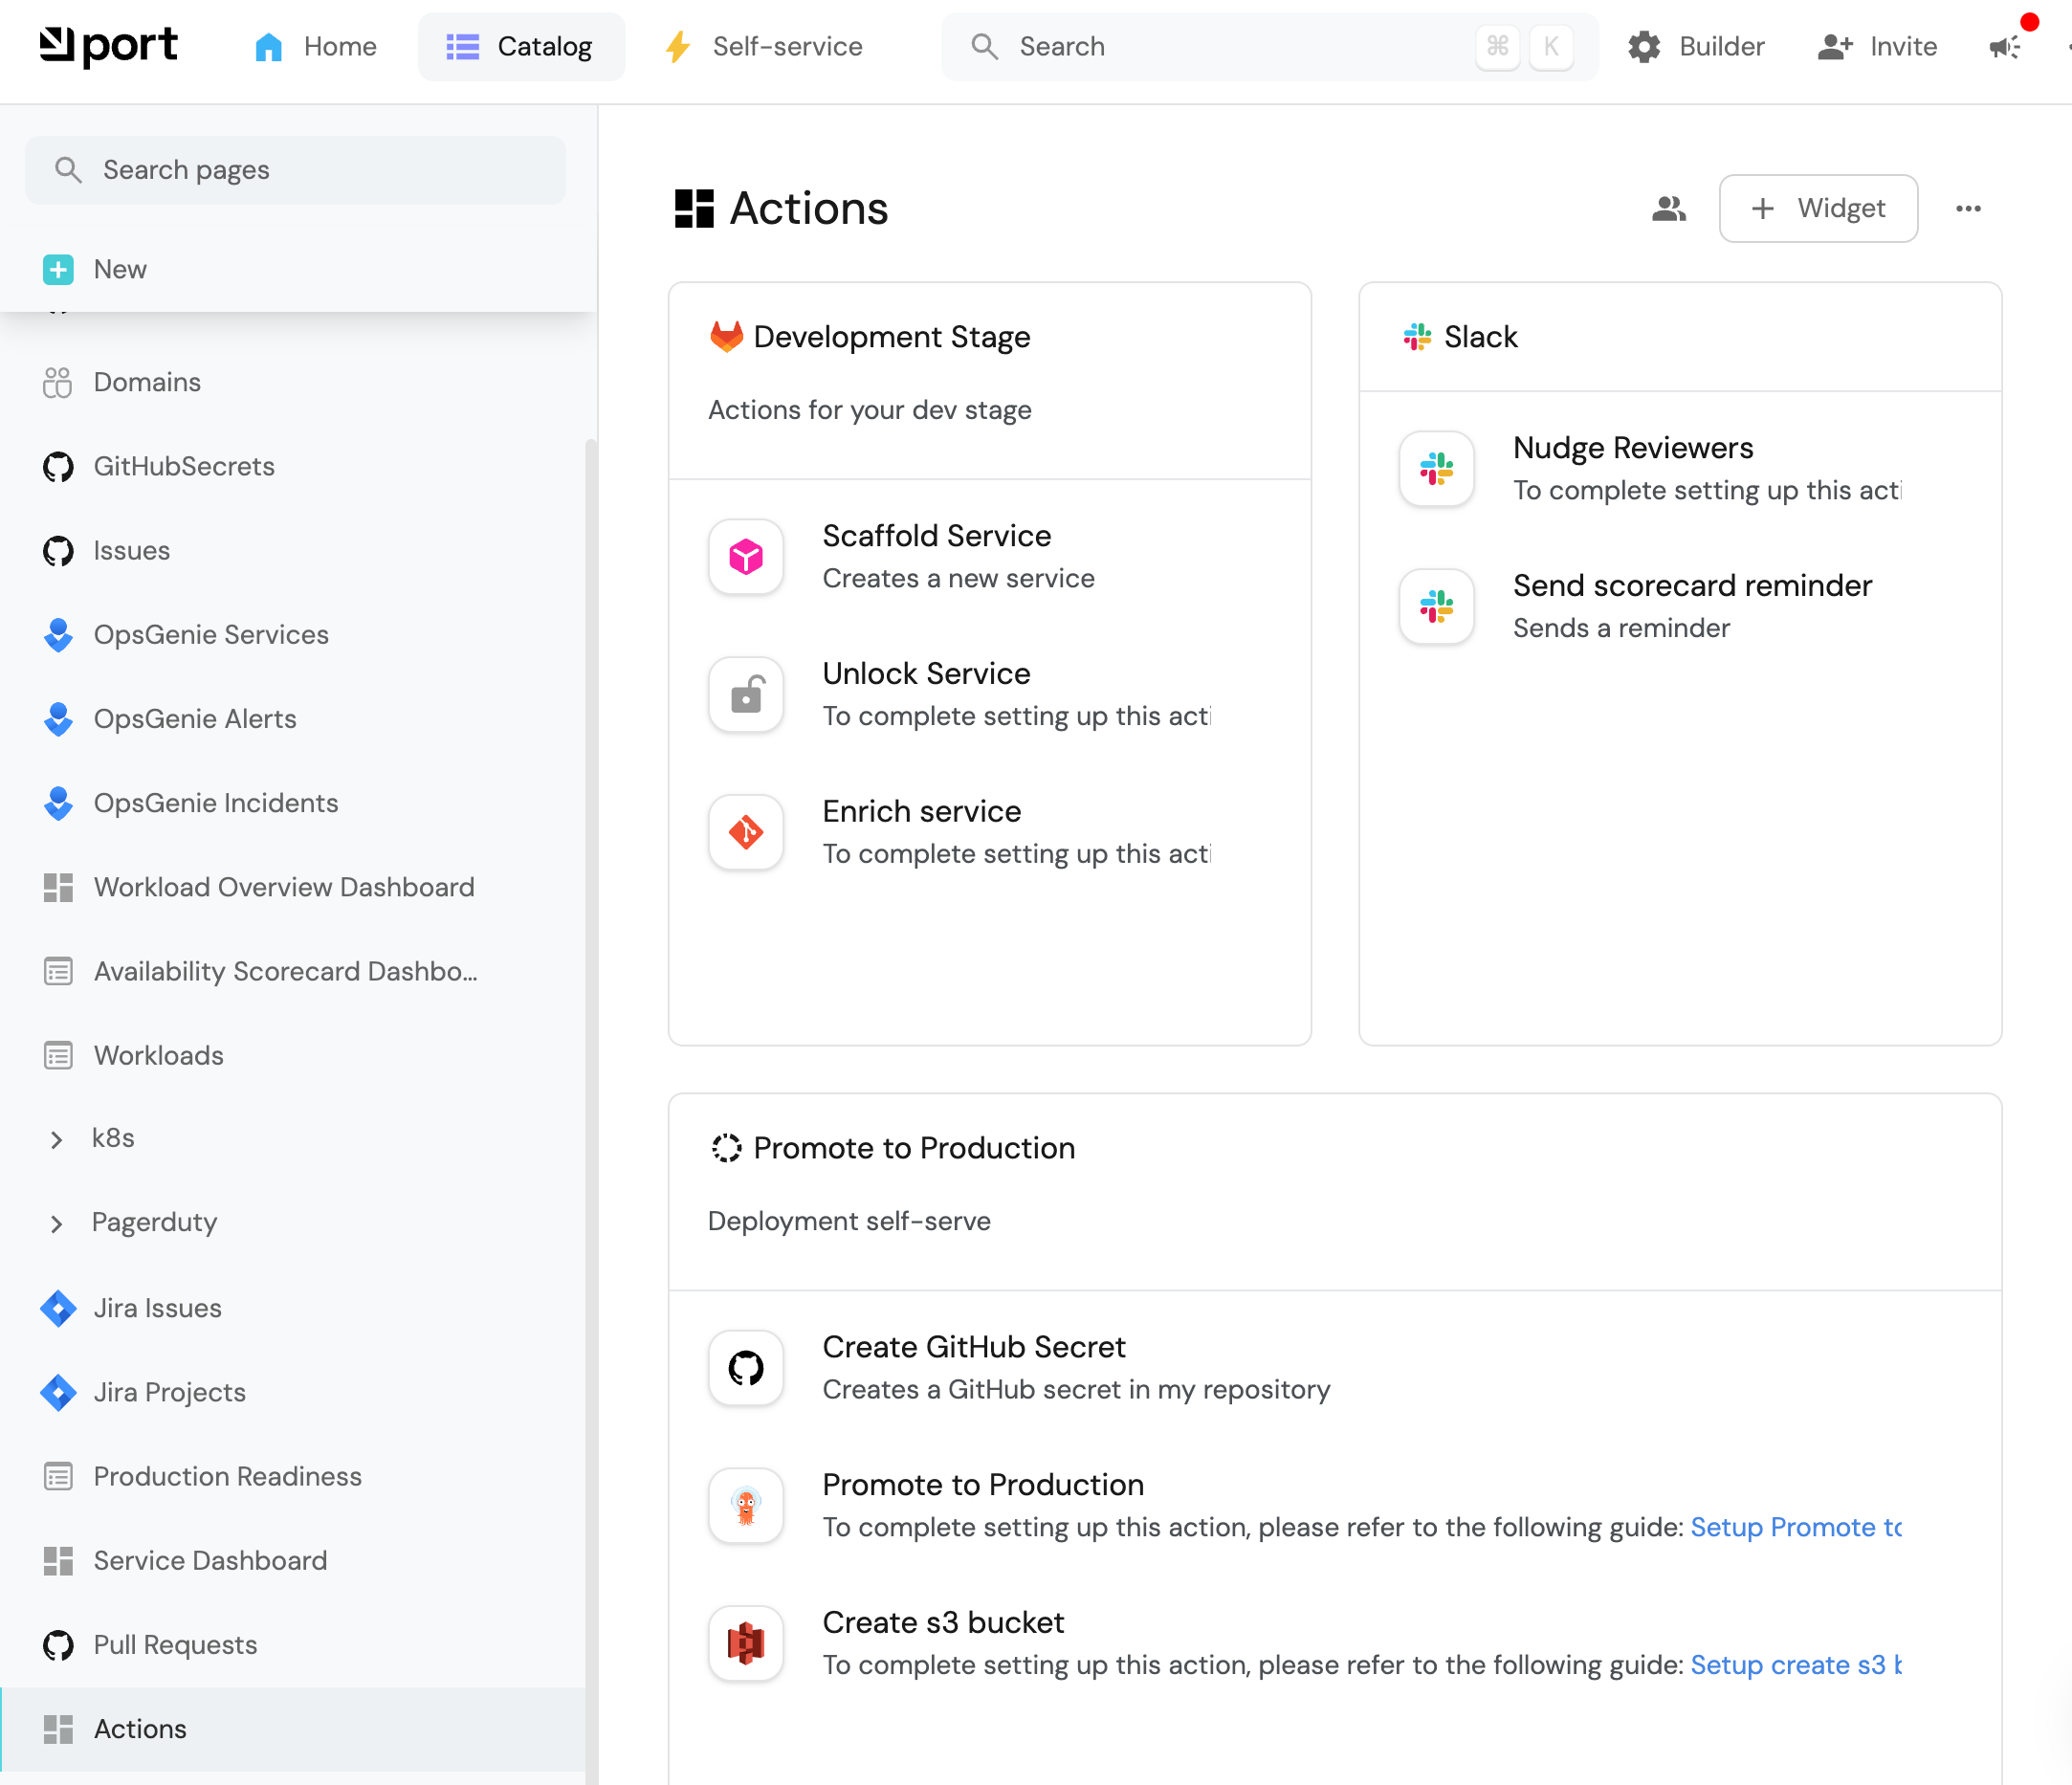The height and width of the screenshot is (1785, 2072).
Task: Open the page more options menu
Action: (x=1968, y=208)
